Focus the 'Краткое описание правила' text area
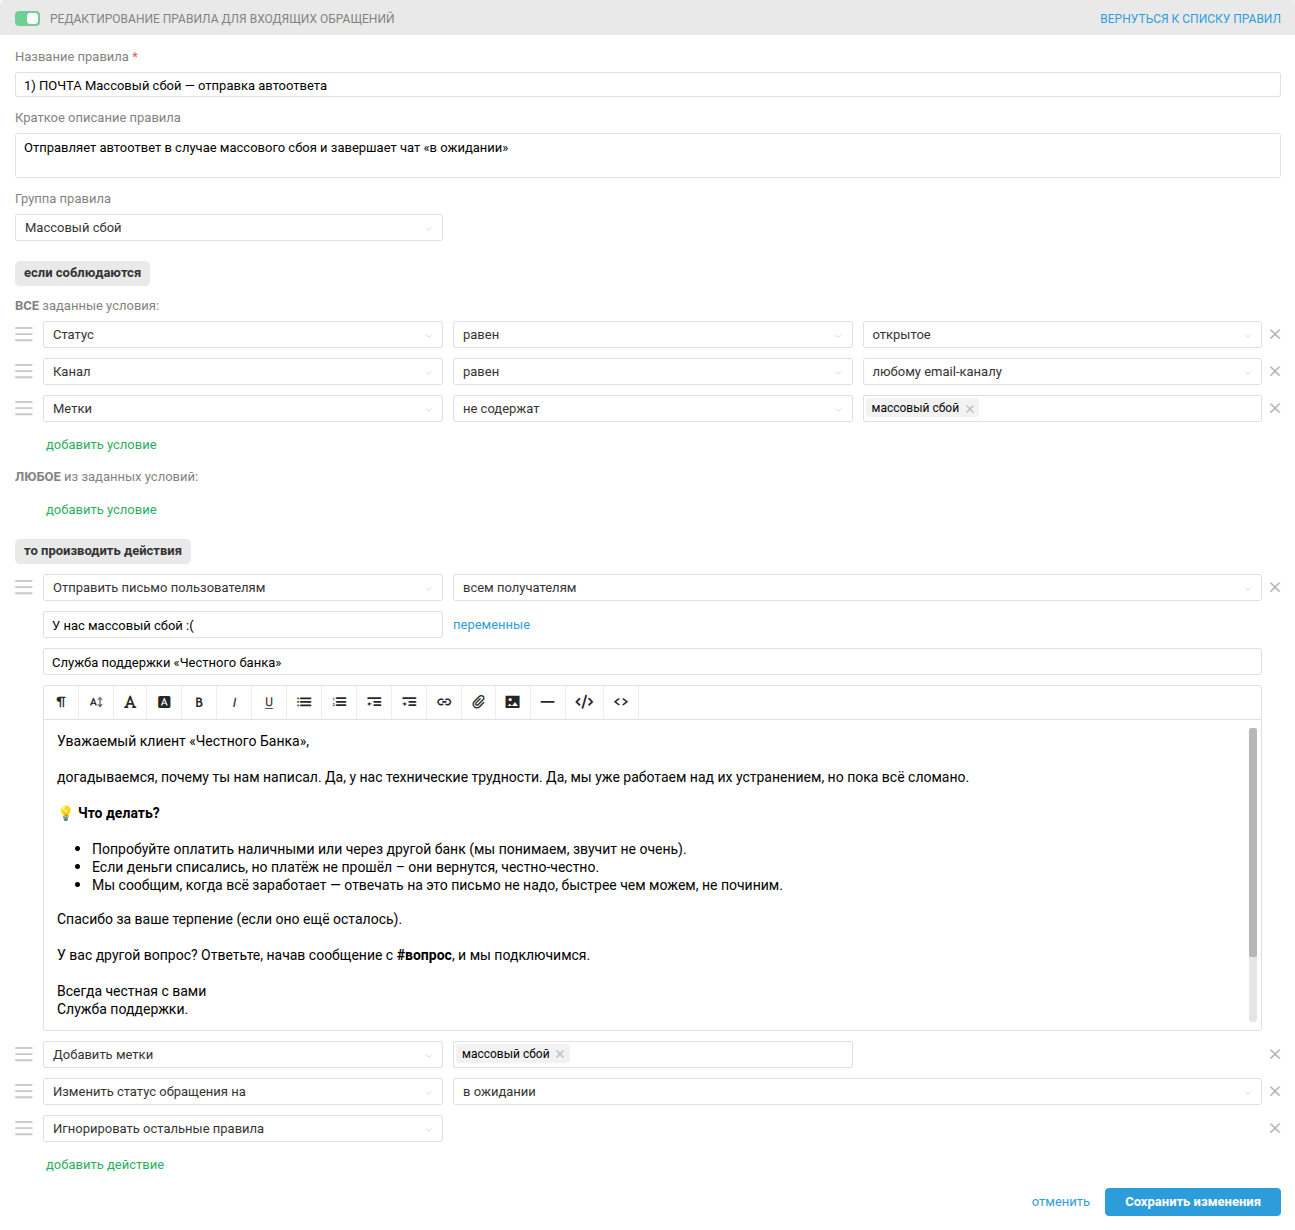1295x1230 pixels. pos(648,156)
